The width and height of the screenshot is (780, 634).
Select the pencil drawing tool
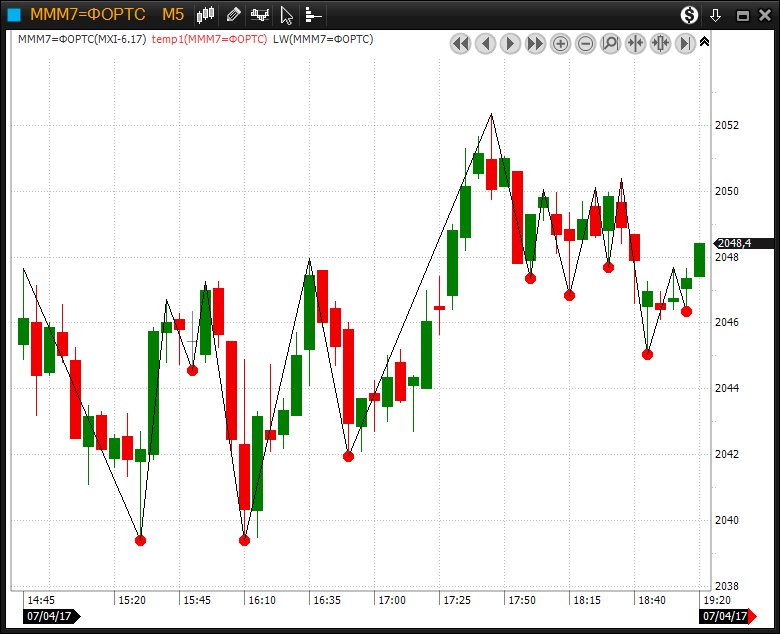click(x=233, y=15)
